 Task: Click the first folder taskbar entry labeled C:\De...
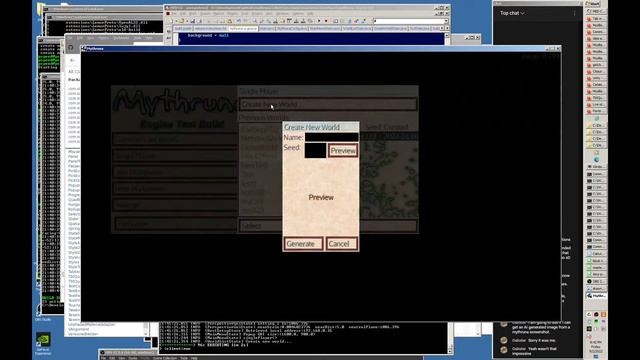click(596, 125)
